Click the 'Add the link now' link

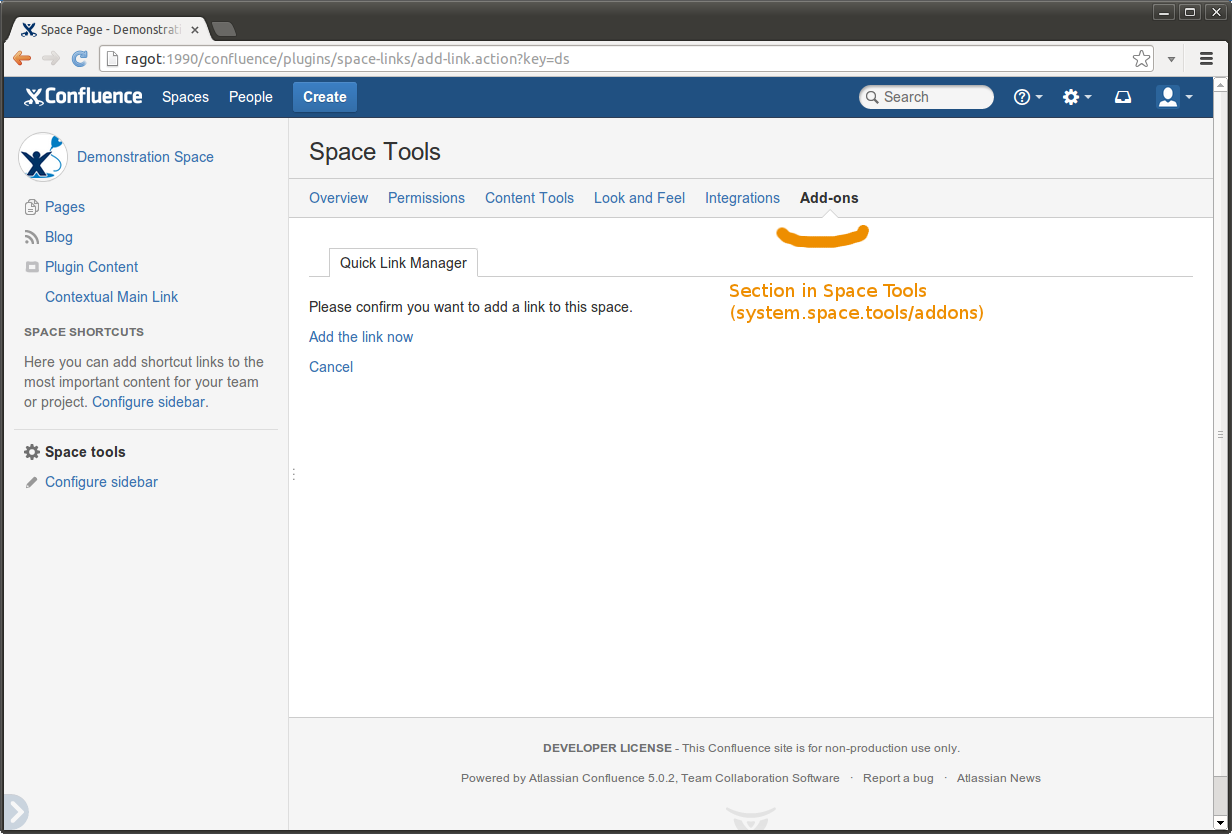pyautogui.click(x=361, y=337)
